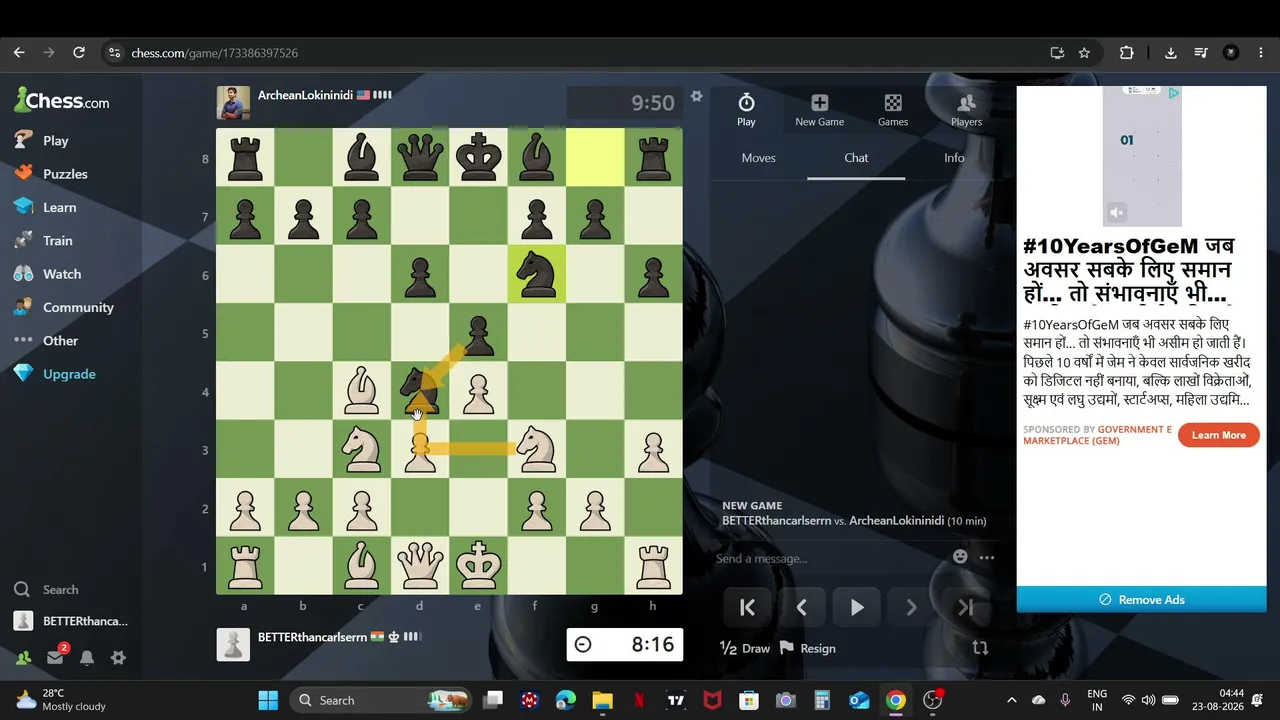Image resolution: width=1280 pixels, height=720 pixels.
Task: Click the Upgrade diamond link
Action: tap(55, 374)
